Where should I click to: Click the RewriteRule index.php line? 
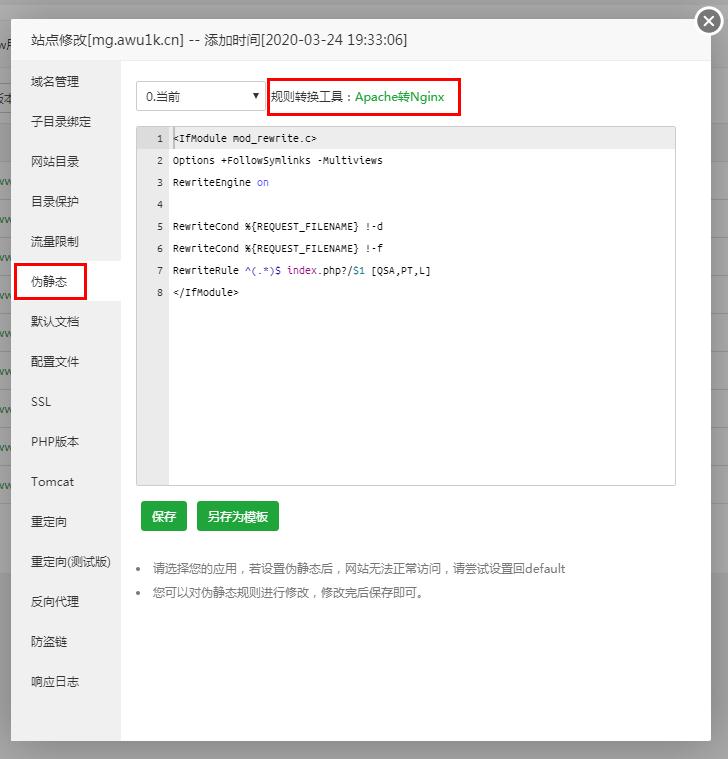[302, 271]
